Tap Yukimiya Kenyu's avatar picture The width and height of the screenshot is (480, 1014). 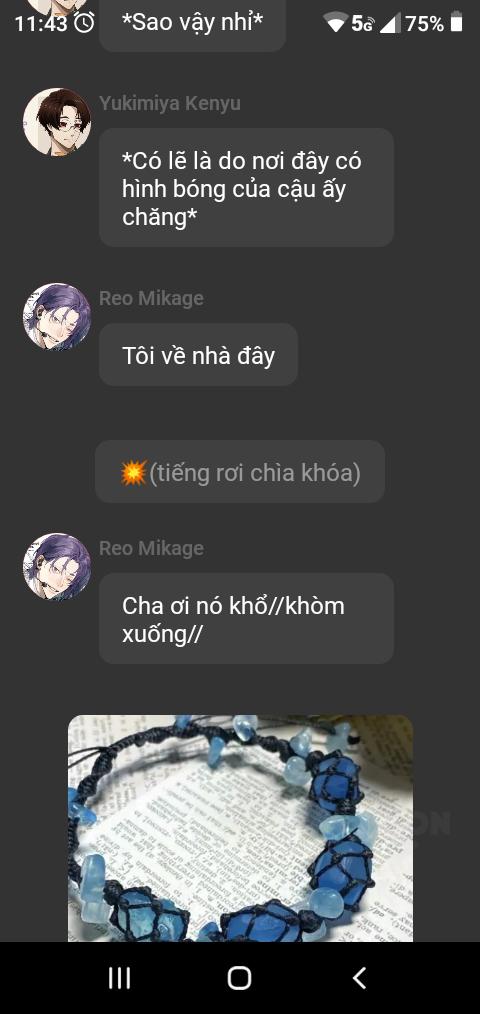click(x=57, y=122)
